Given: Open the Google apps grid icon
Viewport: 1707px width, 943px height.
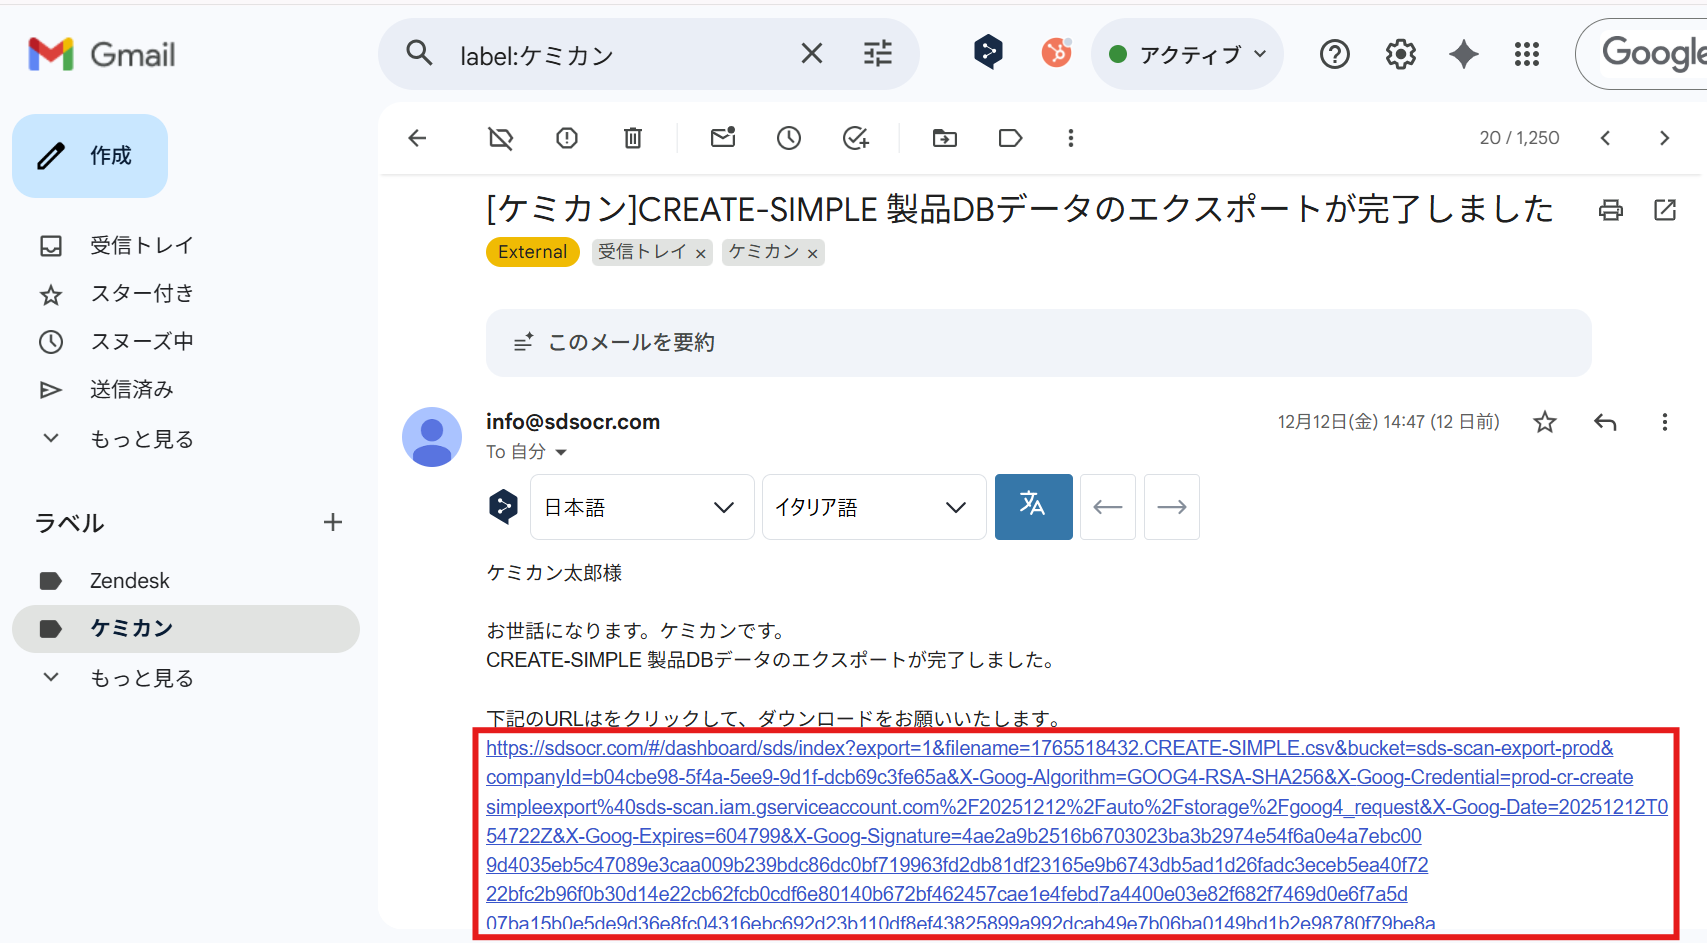Looking at the screenshot, I should (1527, 54).
